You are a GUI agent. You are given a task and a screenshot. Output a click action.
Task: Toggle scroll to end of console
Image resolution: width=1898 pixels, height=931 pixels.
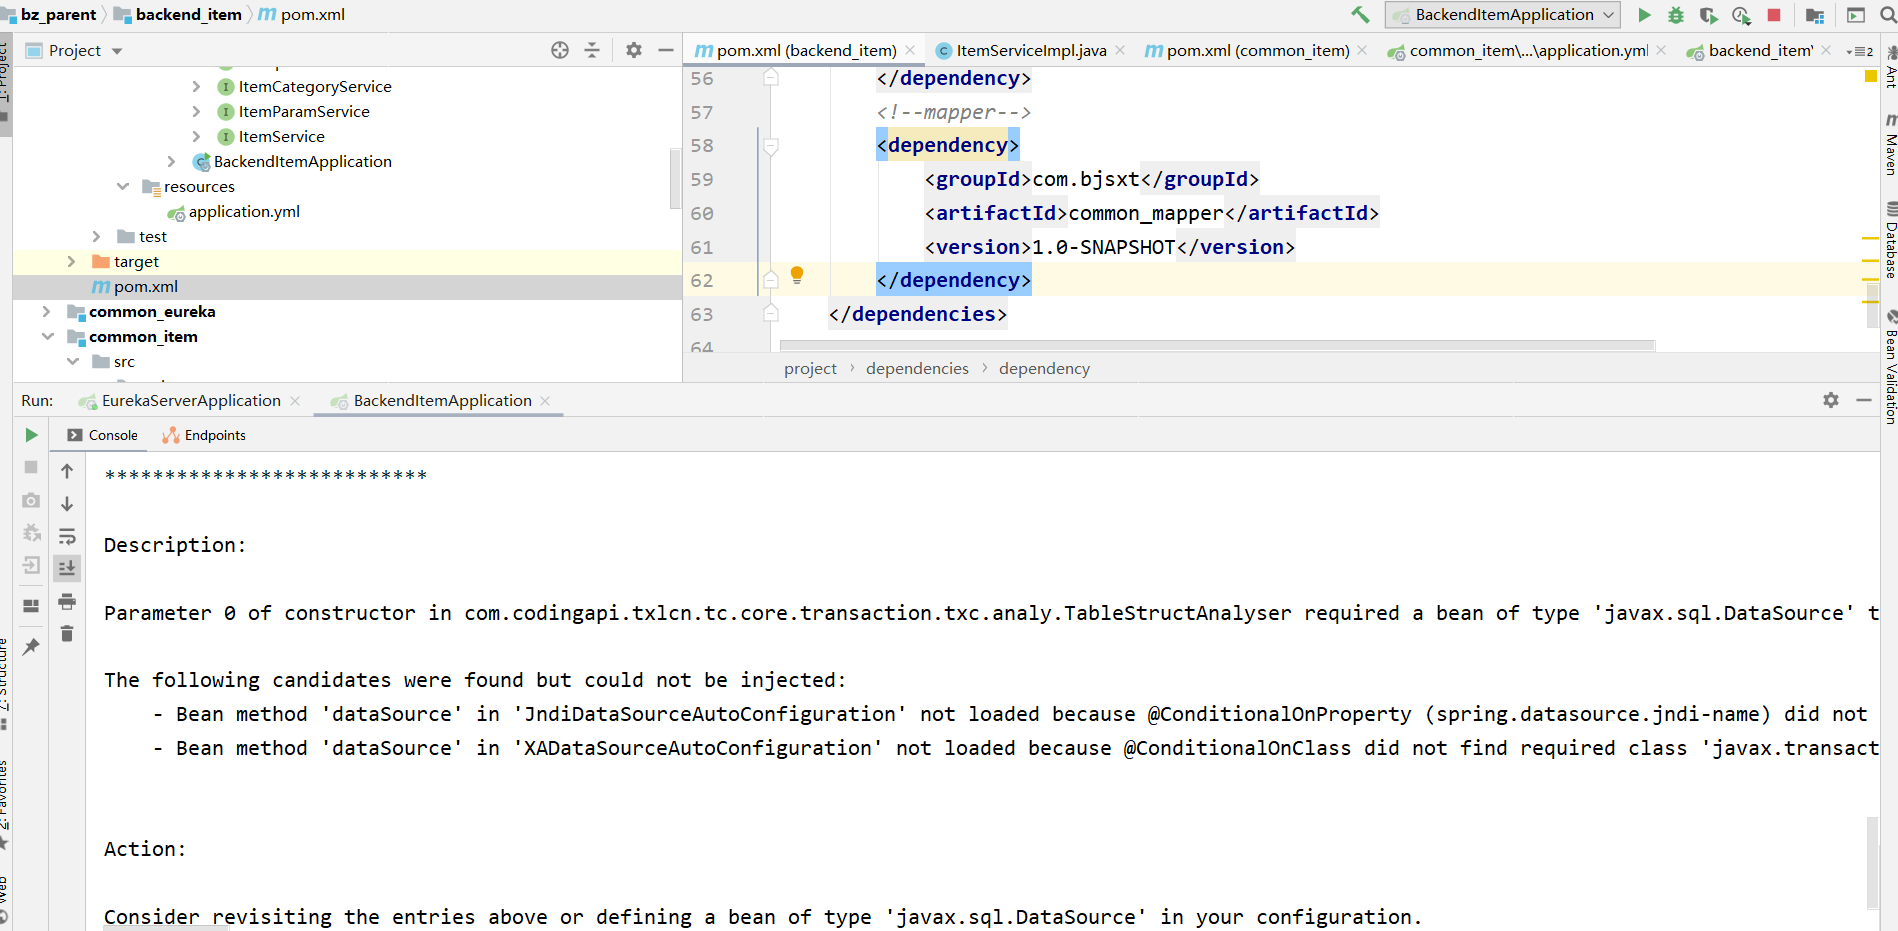(x=67, y=568)
